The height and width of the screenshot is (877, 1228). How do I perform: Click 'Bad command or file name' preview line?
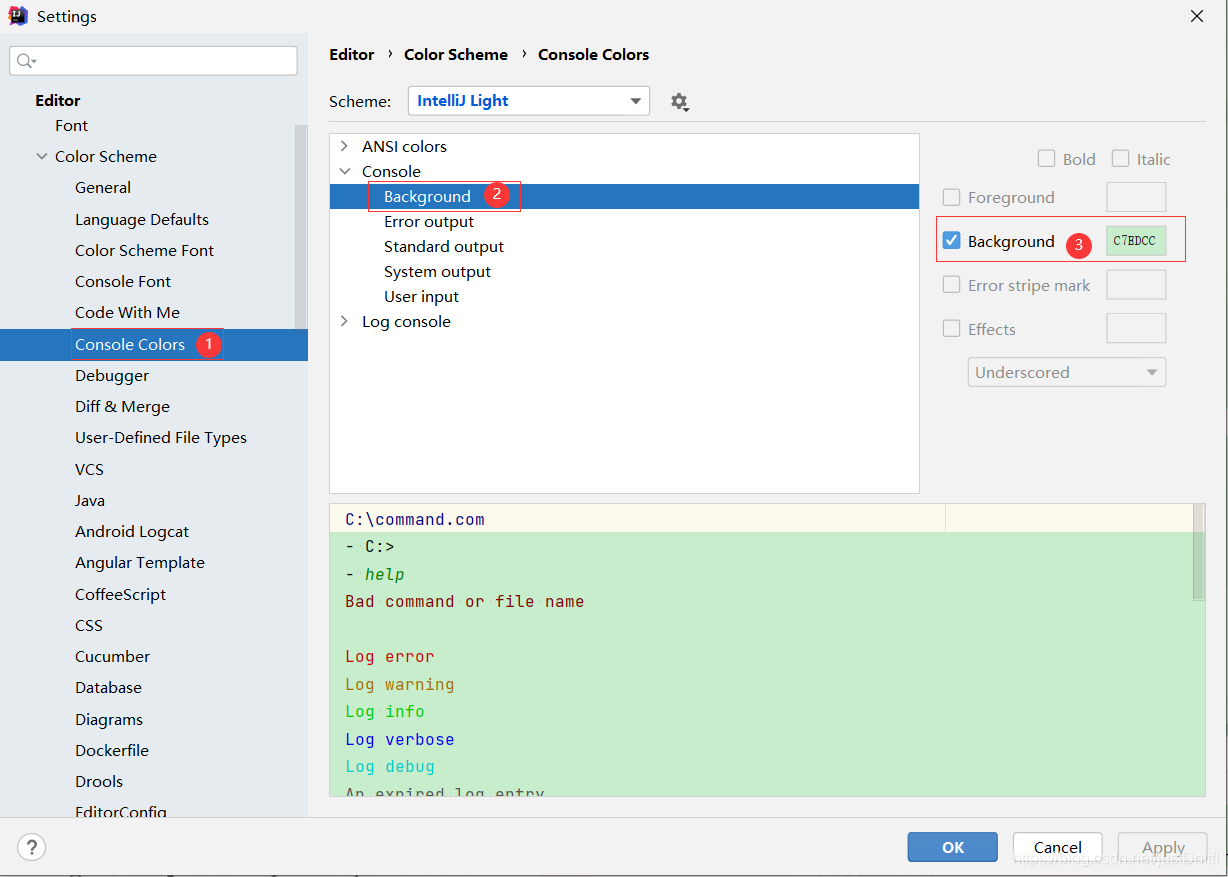point(465,602)
